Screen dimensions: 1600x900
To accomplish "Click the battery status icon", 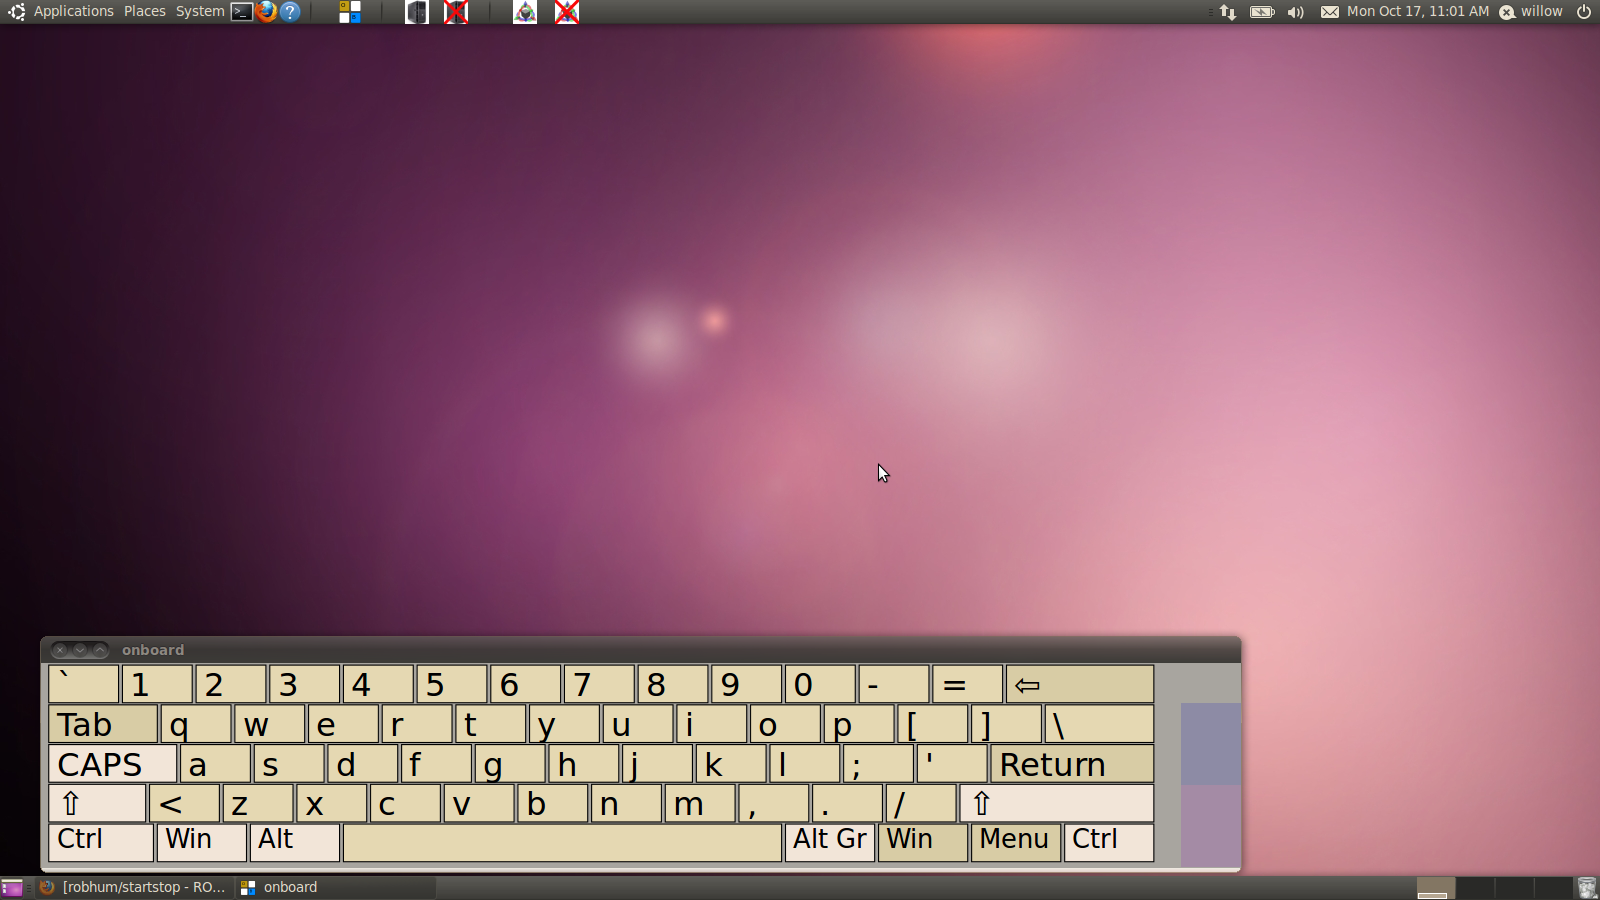I will point(1262,12).
